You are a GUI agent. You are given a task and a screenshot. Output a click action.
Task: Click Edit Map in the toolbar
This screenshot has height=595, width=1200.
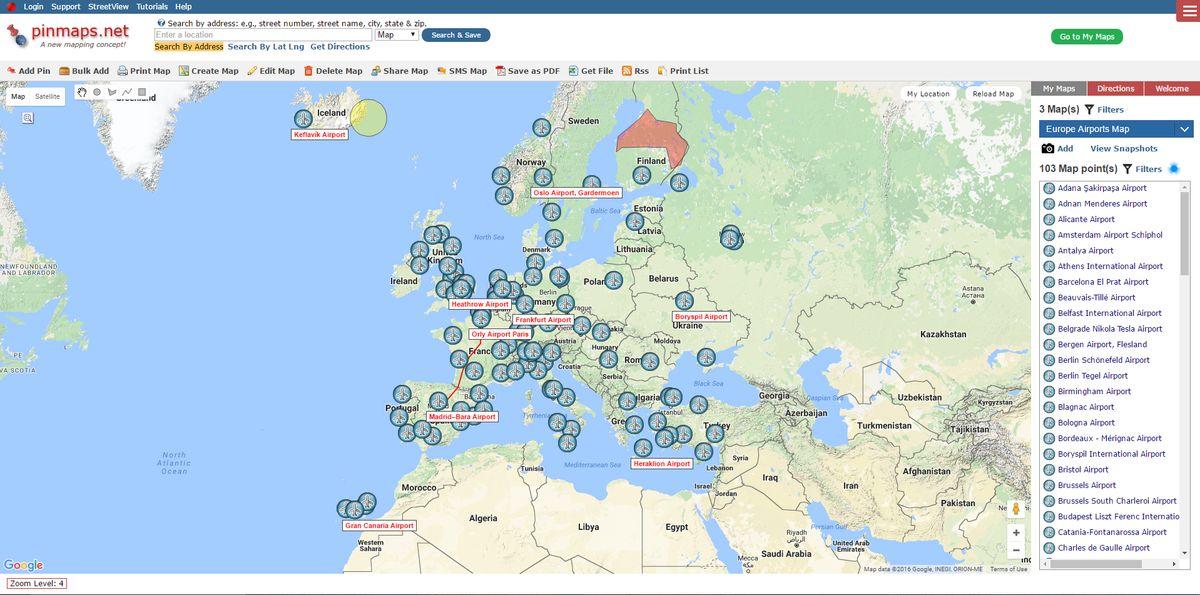(271, 71)
